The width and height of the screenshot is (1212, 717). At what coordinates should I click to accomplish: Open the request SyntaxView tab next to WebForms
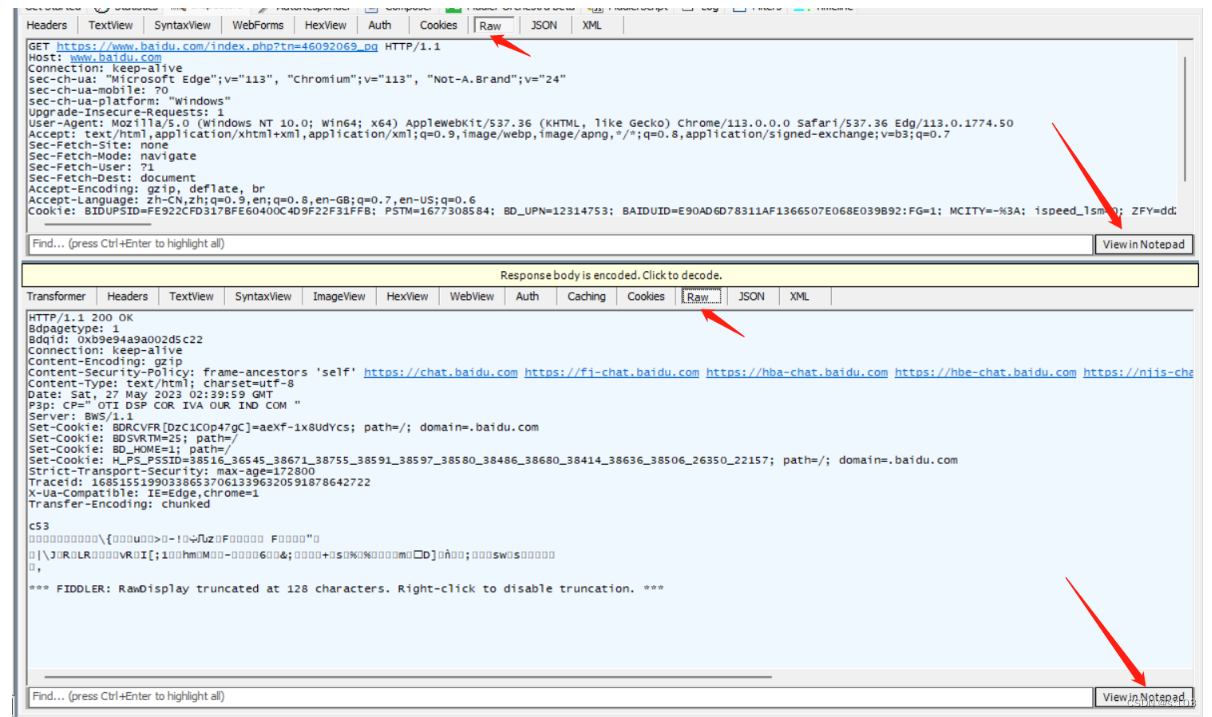(x=183, y=25)
